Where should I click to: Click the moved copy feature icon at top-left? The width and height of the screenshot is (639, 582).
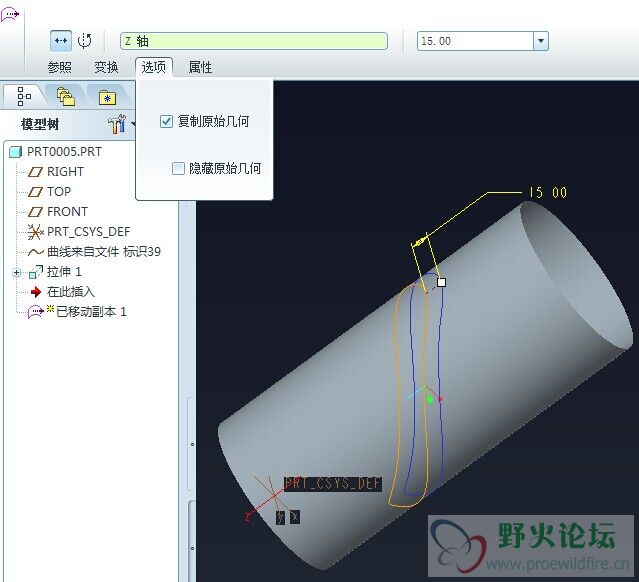(x=10, y=14)
